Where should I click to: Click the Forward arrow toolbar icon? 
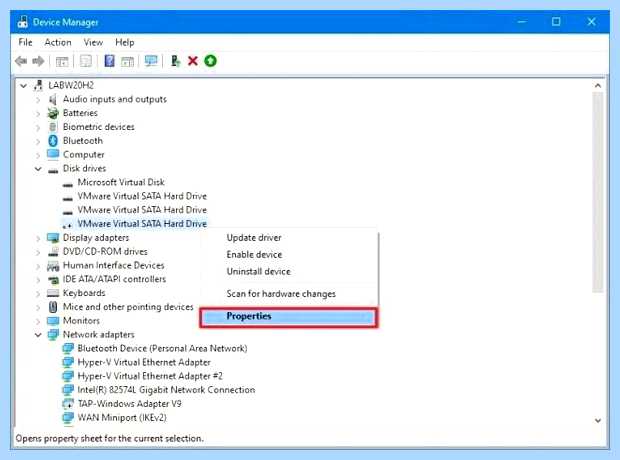(38, 61)
